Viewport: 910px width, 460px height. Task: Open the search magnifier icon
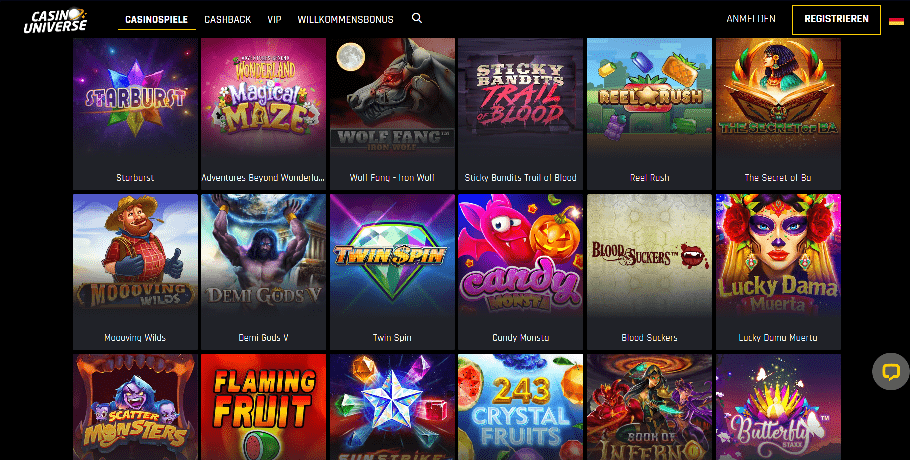click(x=417, y=18)
